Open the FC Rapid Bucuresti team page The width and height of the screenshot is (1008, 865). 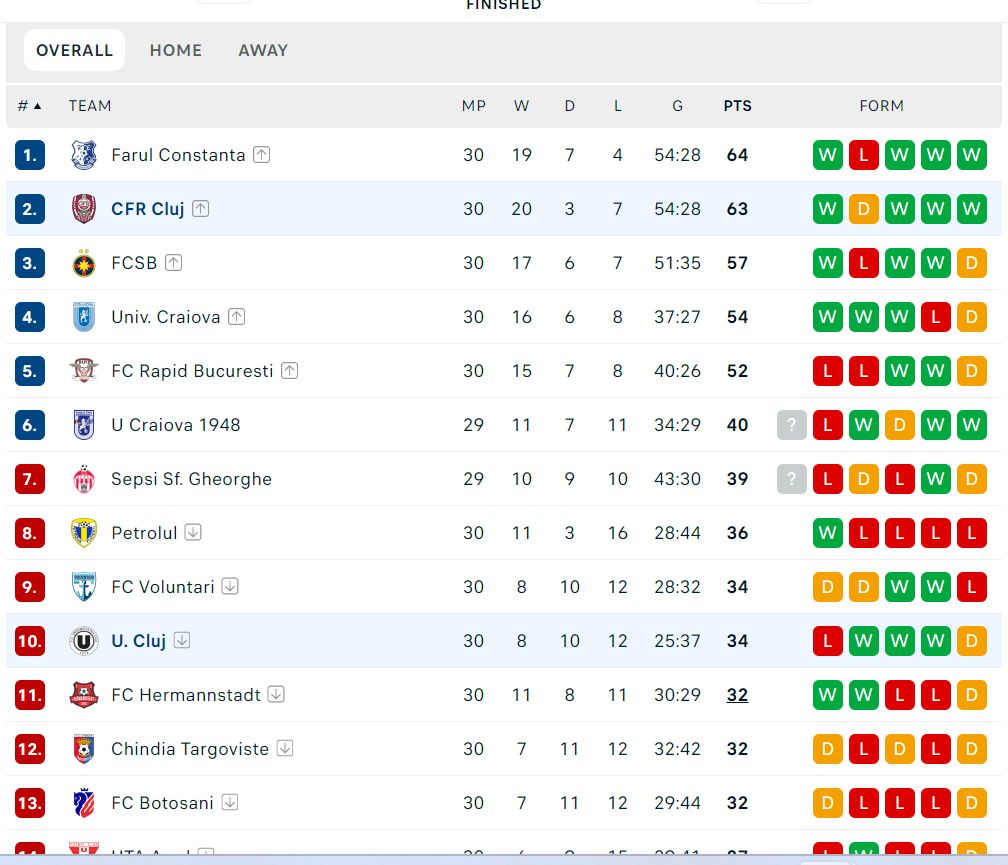click(192, 371)
